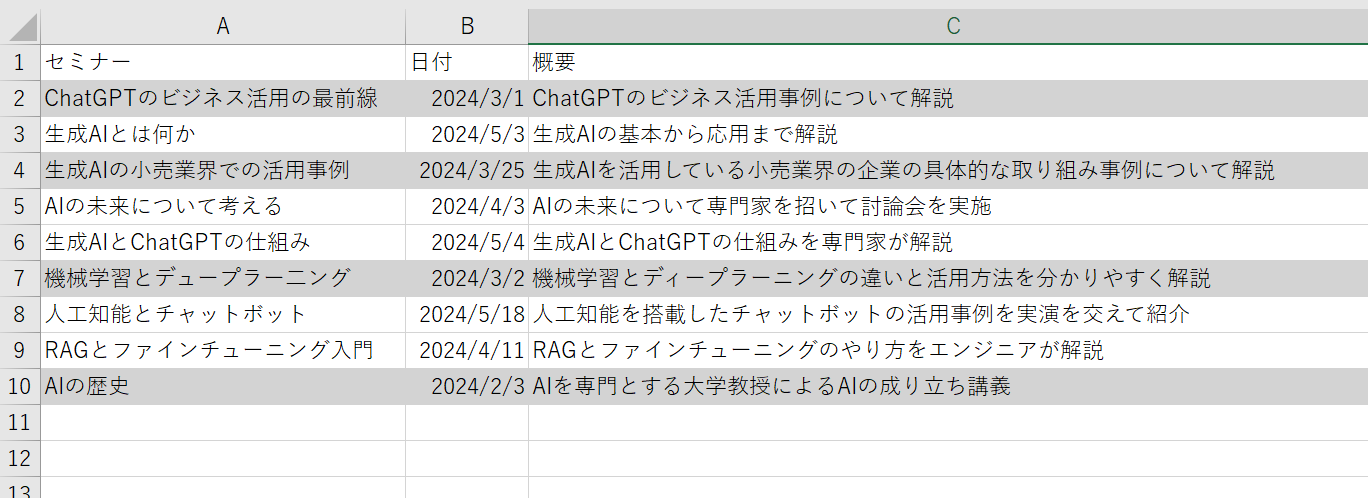Select column C header

(x=947, y=26)
